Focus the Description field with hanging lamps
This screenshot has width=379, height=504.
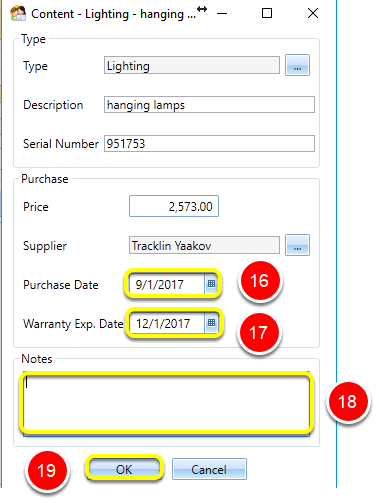coord(209,105)
